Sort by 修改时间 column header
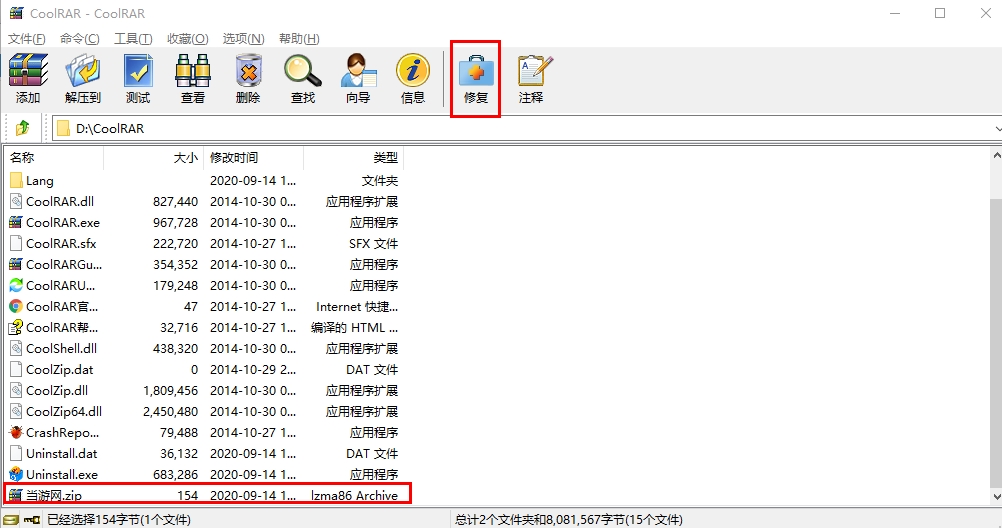The image size is (1002, 528). click(253, 157)
